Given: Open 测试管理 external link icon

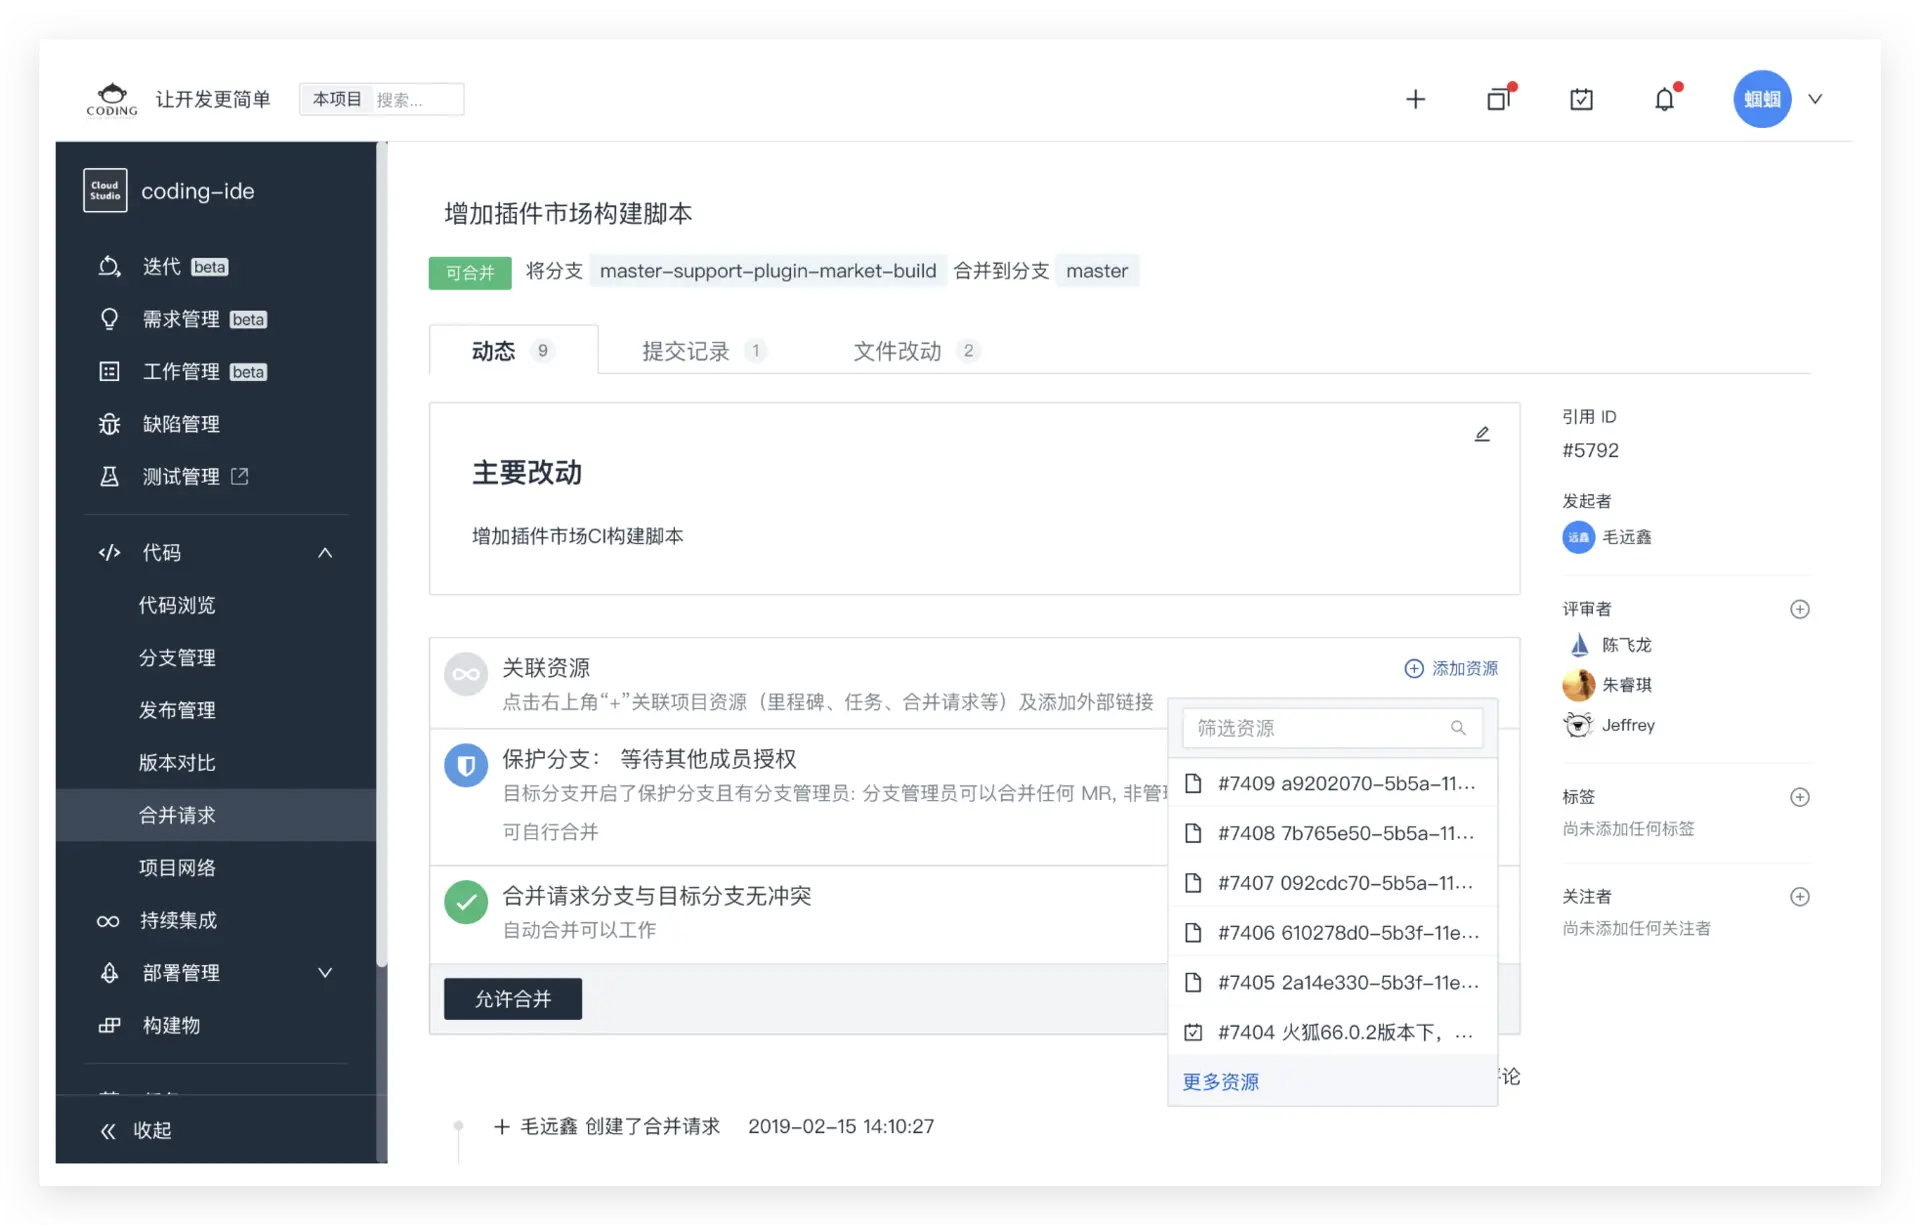Looking at the screenshot, I should click(x=240, y=476).
